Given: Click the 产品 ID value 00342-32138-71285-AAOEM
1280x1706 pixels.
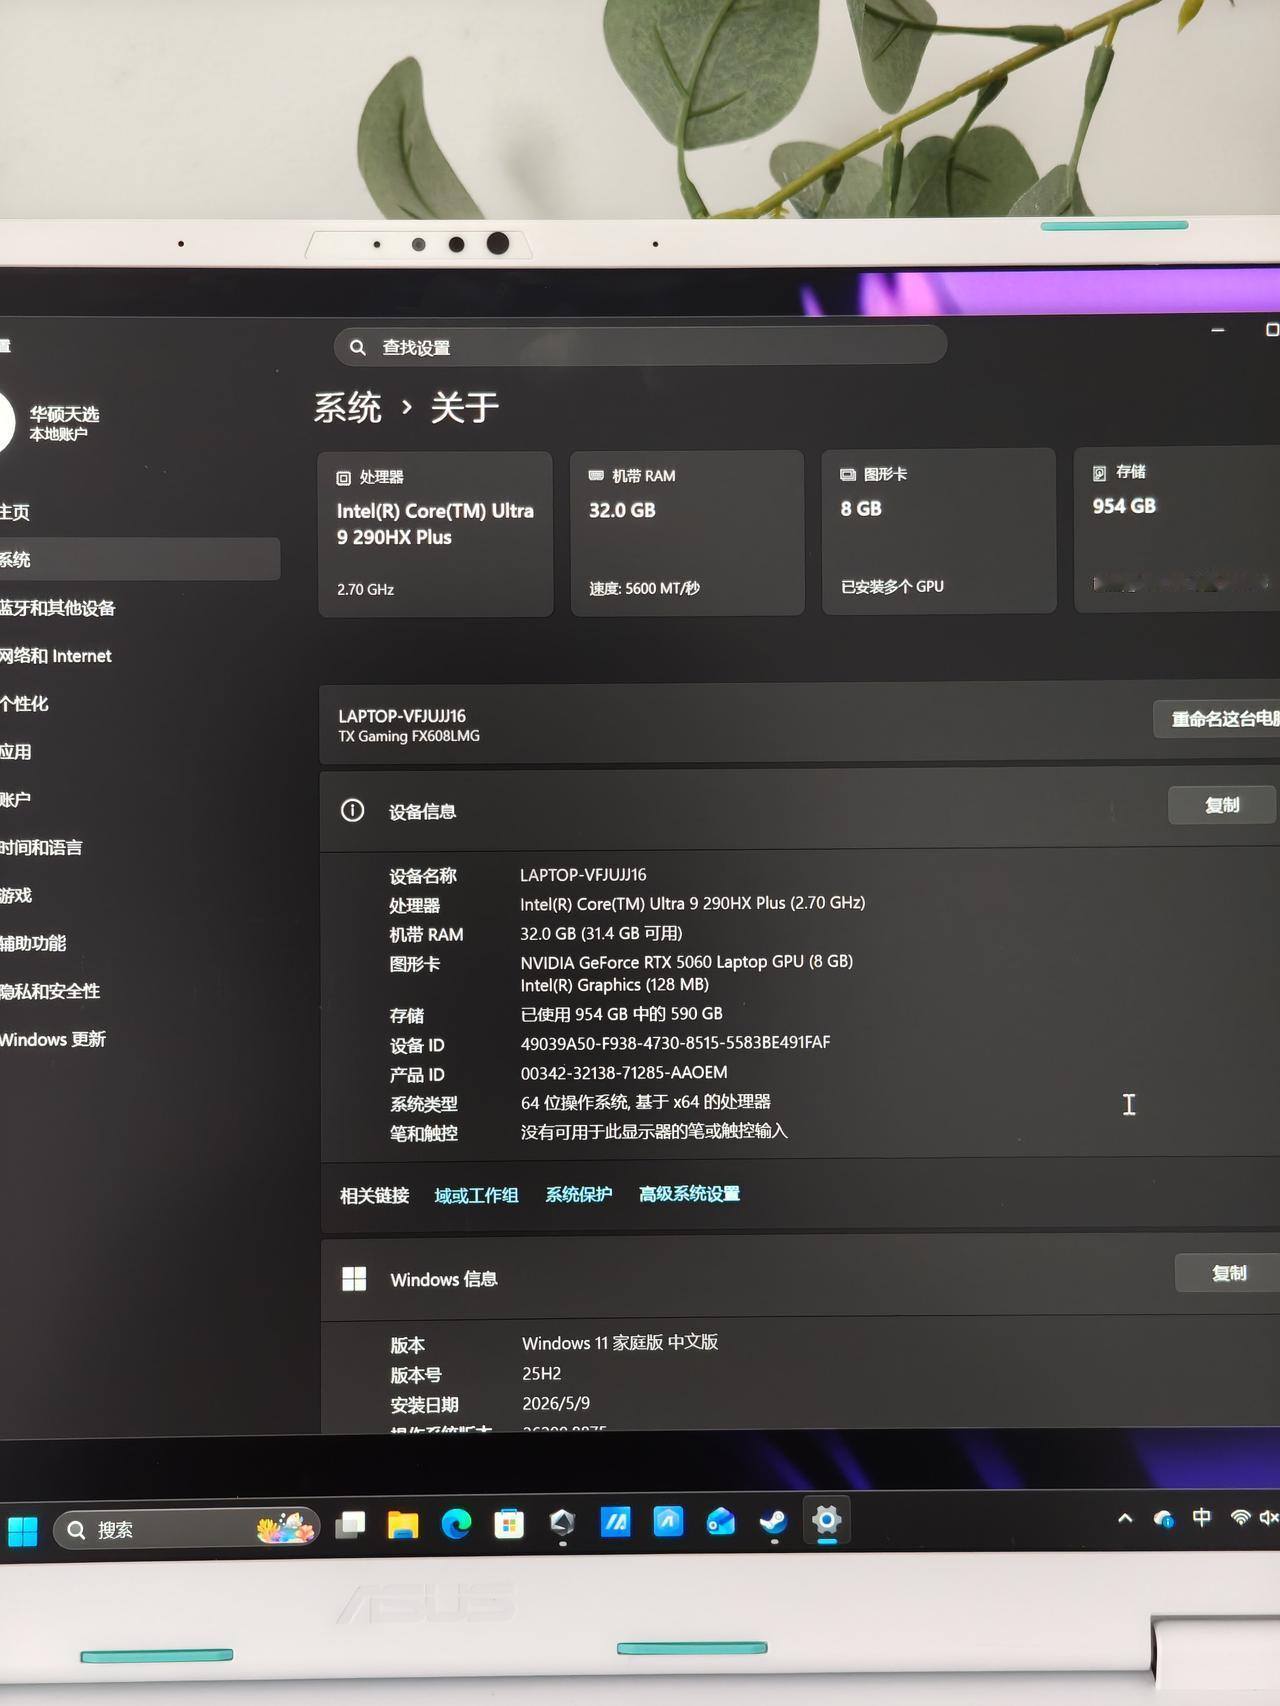Looking at the screenshot, I should (x=624, y=1072).
